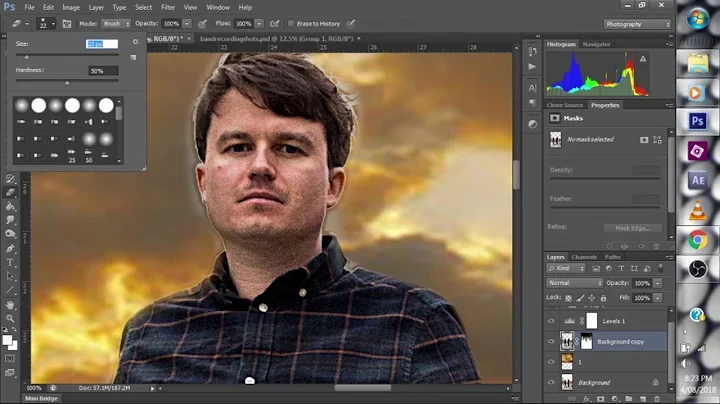Toggle lock position icon

(x=592, y=298)
